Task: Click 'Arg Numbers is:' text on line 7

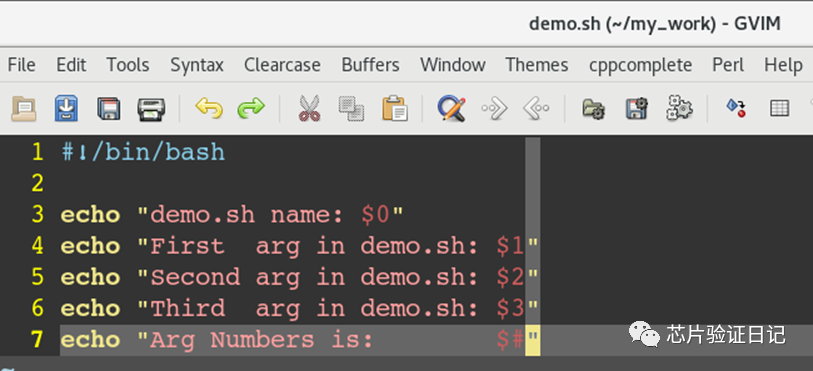Action: pos(262,340)
